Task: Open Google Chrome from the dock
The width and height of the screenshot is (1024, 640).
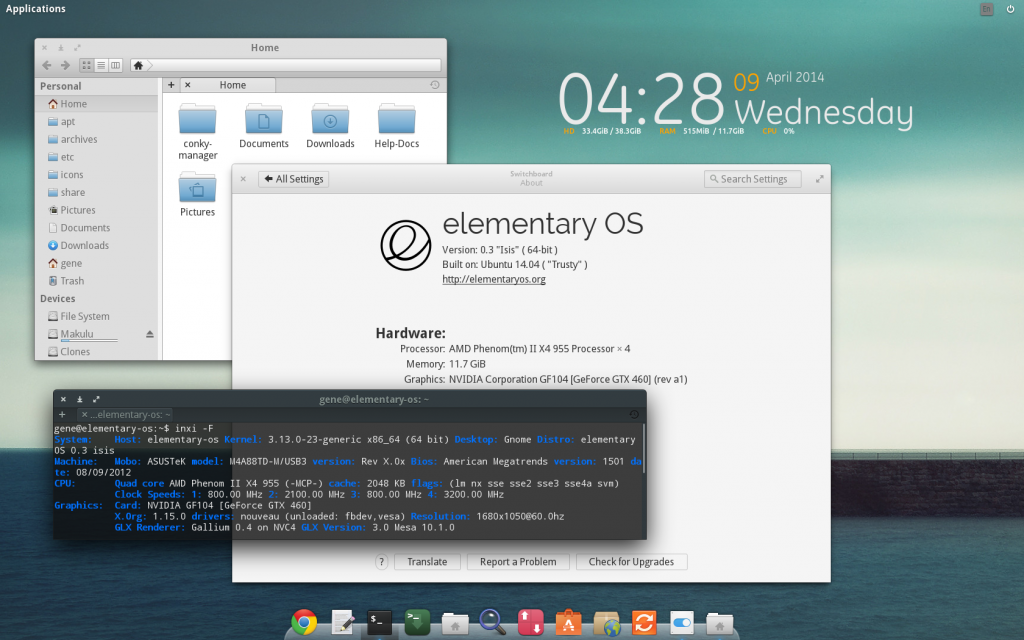Action: (303, 622)
